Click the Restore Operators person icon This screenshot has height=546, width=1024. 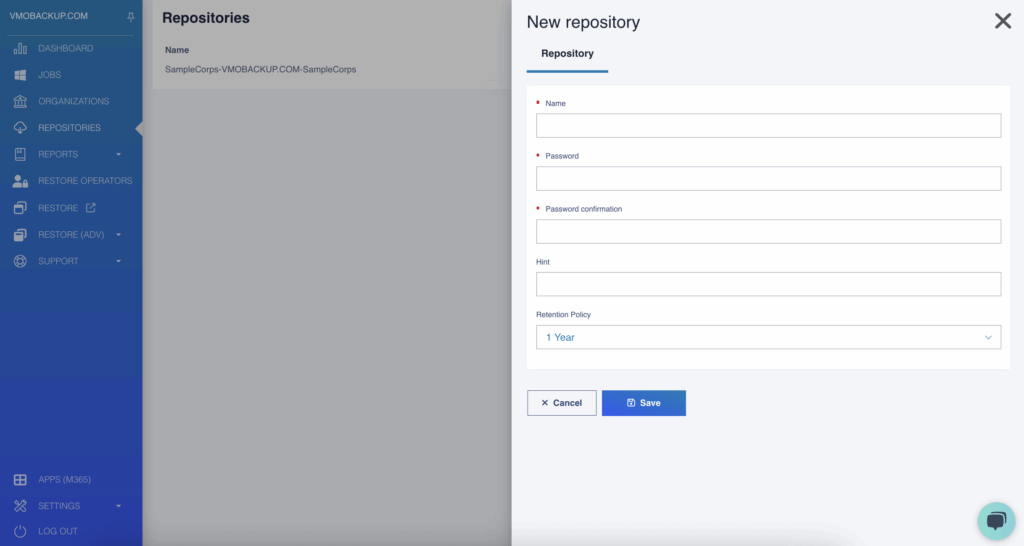(20, 181)
